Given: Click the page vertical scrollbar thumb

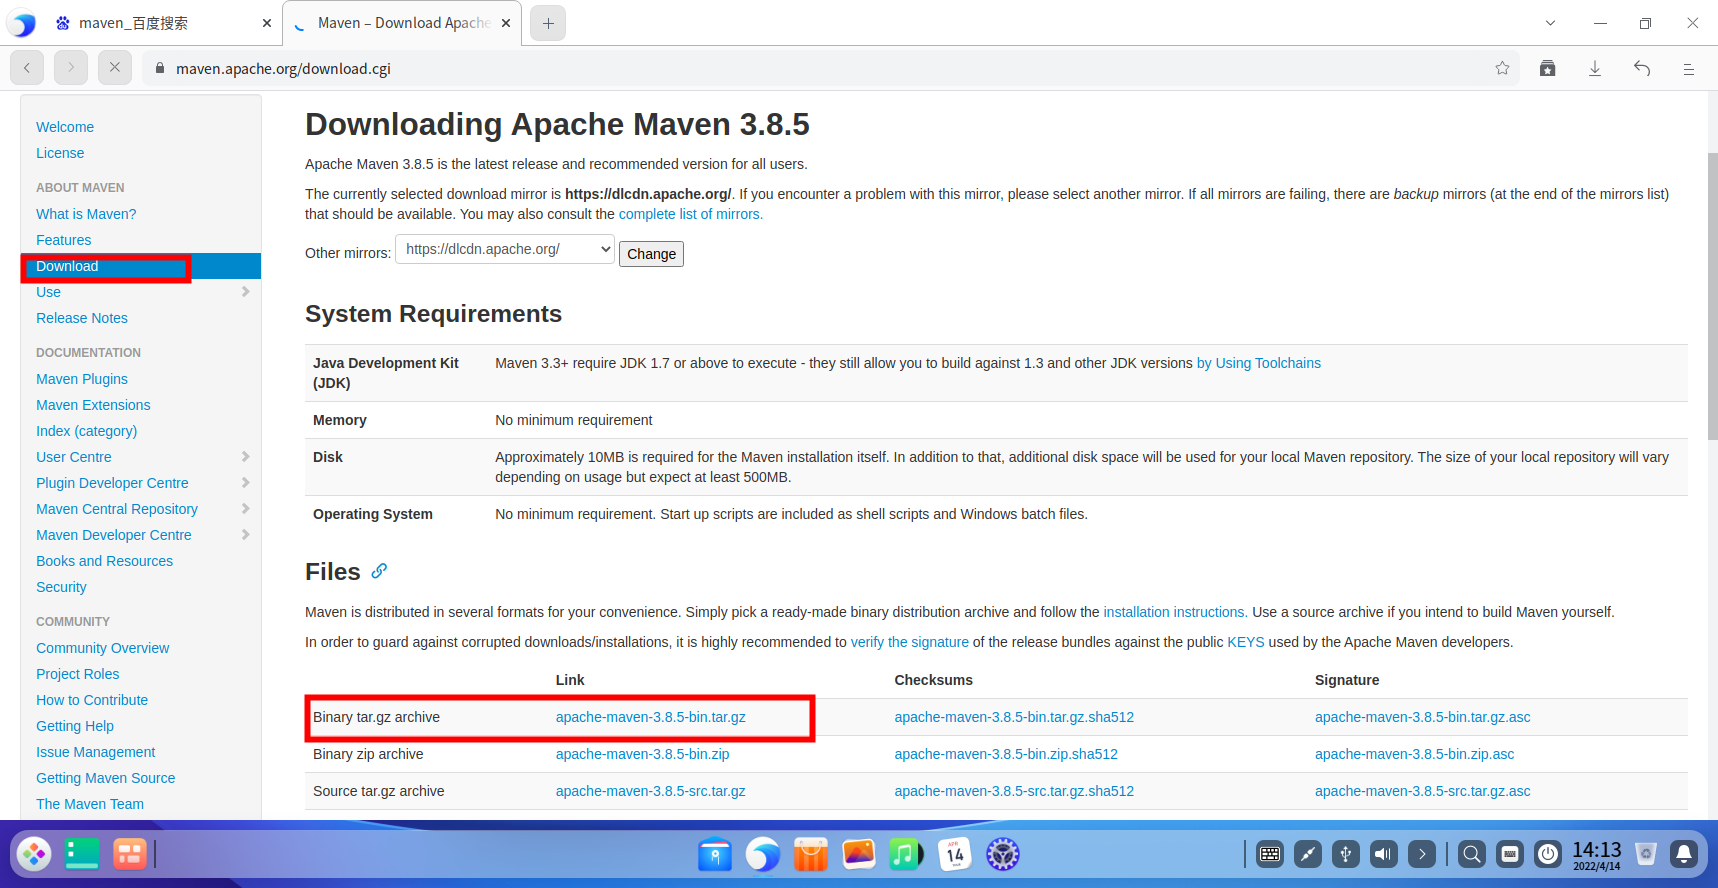Looking at the screenshot, I should tap(1712, 296).
